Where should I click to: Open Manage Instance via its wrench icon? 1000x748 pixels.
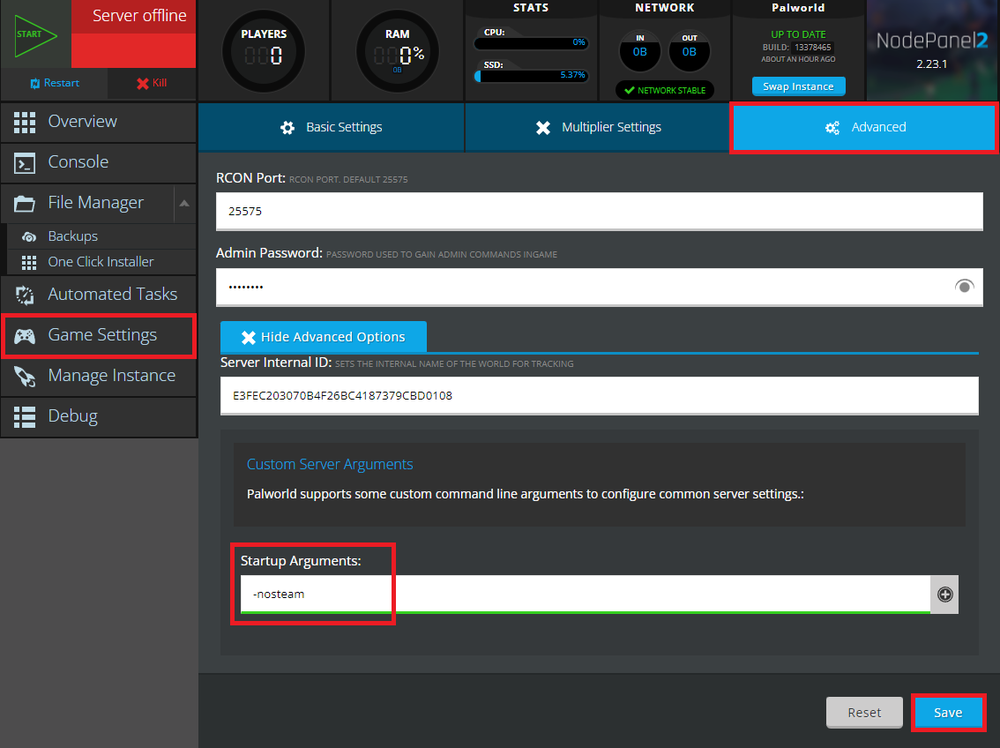click(x=27, y=377)
